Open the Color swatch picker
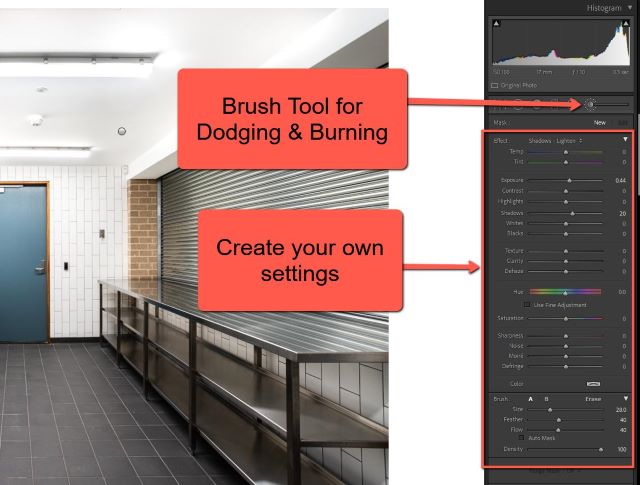Screen dimensions: 640x485 pos(592,382)
